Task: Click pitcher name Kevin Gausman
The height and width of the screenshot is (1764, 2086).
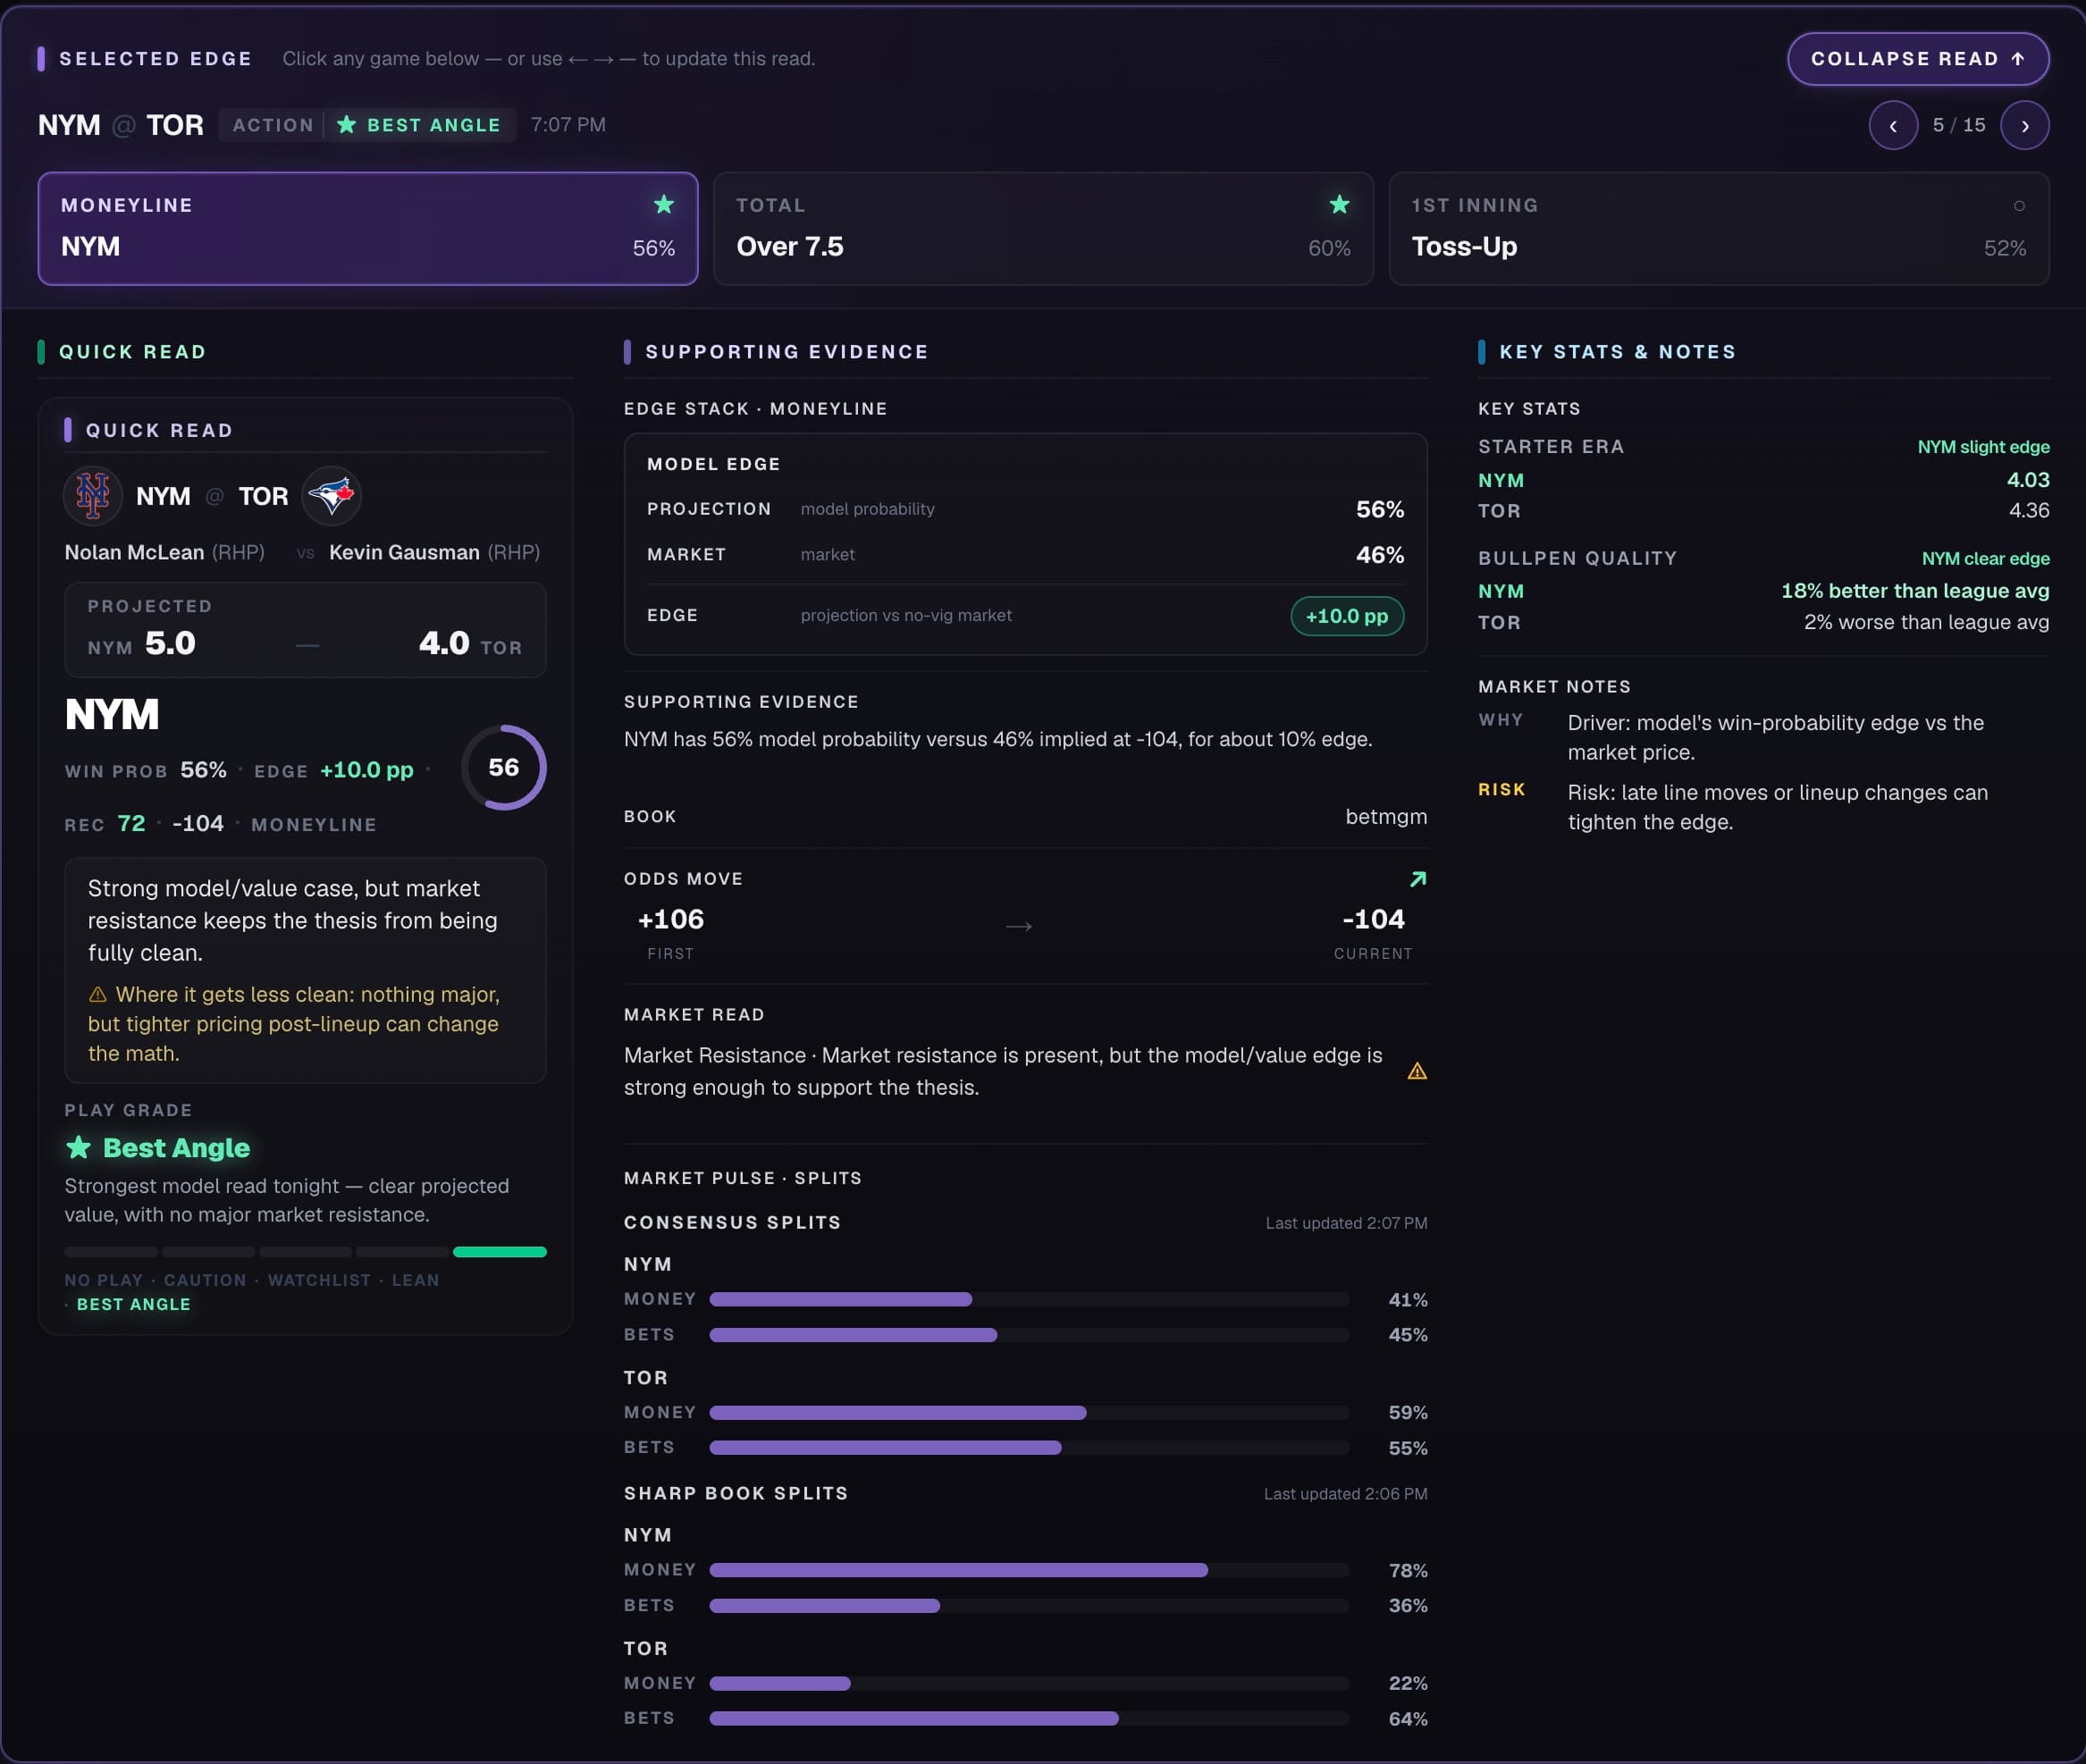Action: point(404,552)
